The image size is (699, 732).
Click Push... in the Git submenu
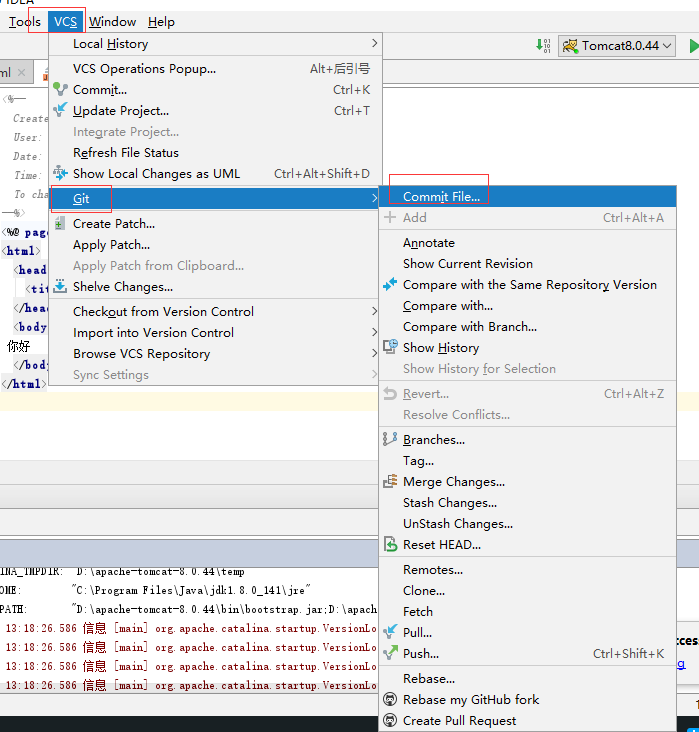[420, 654]
